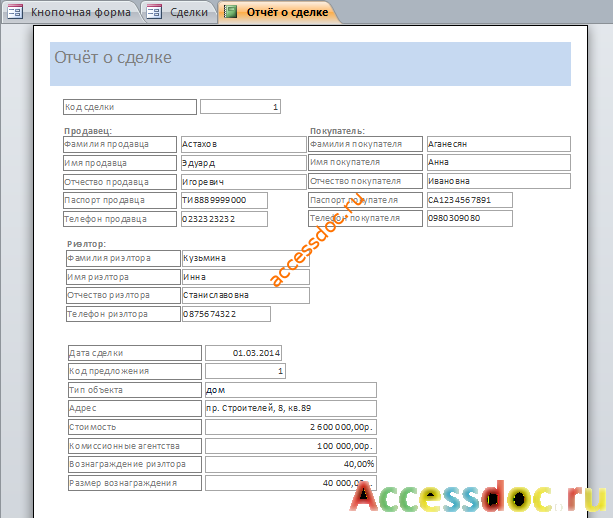Select address пр. Строителей, 8, кв.89
The image size is (613, 518).
pos(291,408)
